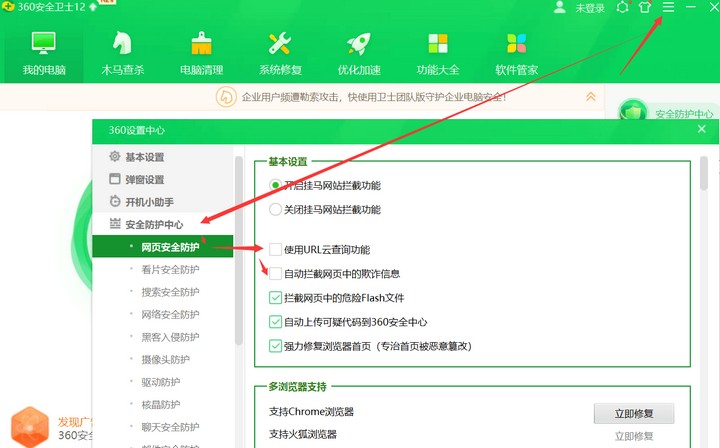The width and height of the screenshot is (720, 448).
Task: Click 立即修复 button for Chrome
Action: [x=634, y=414]
